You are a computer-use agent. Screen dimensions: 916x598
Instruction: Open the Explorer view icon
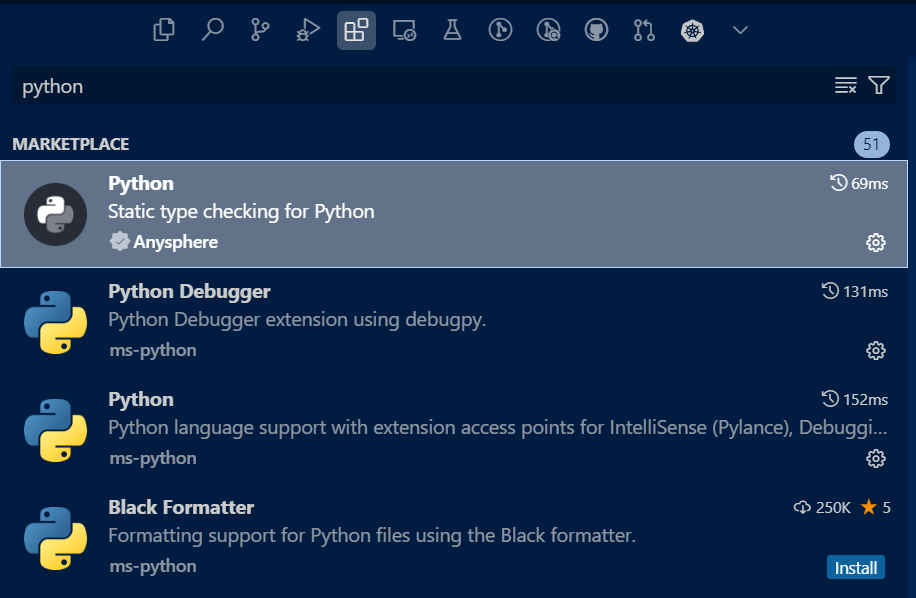[164, 30]
